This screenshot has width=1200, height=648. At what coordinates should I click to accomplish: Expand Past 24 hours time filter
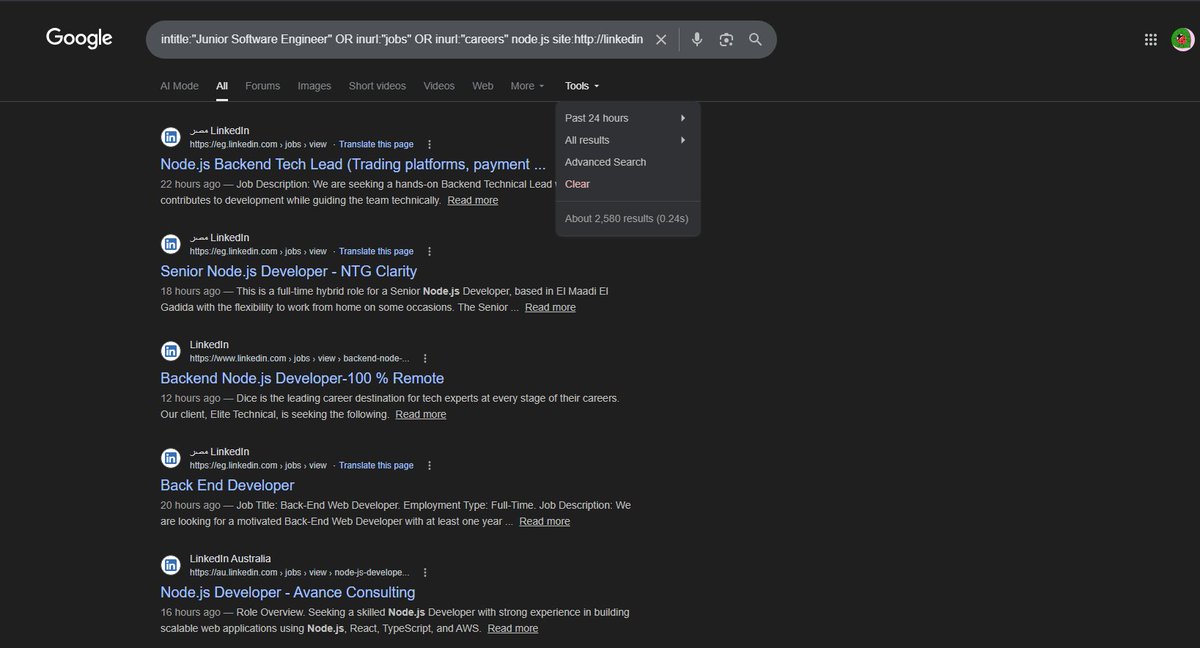tap(628, 118)
